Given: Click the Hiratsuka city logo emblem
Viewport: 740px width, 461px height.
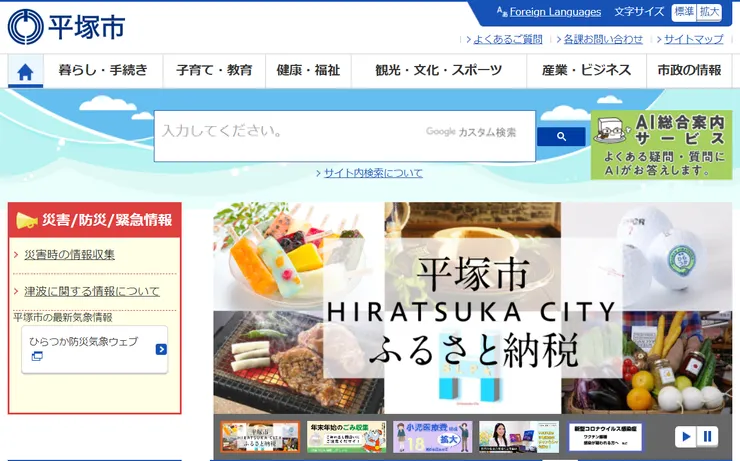Looking at the screenshot, I should (x=25, y=27).
